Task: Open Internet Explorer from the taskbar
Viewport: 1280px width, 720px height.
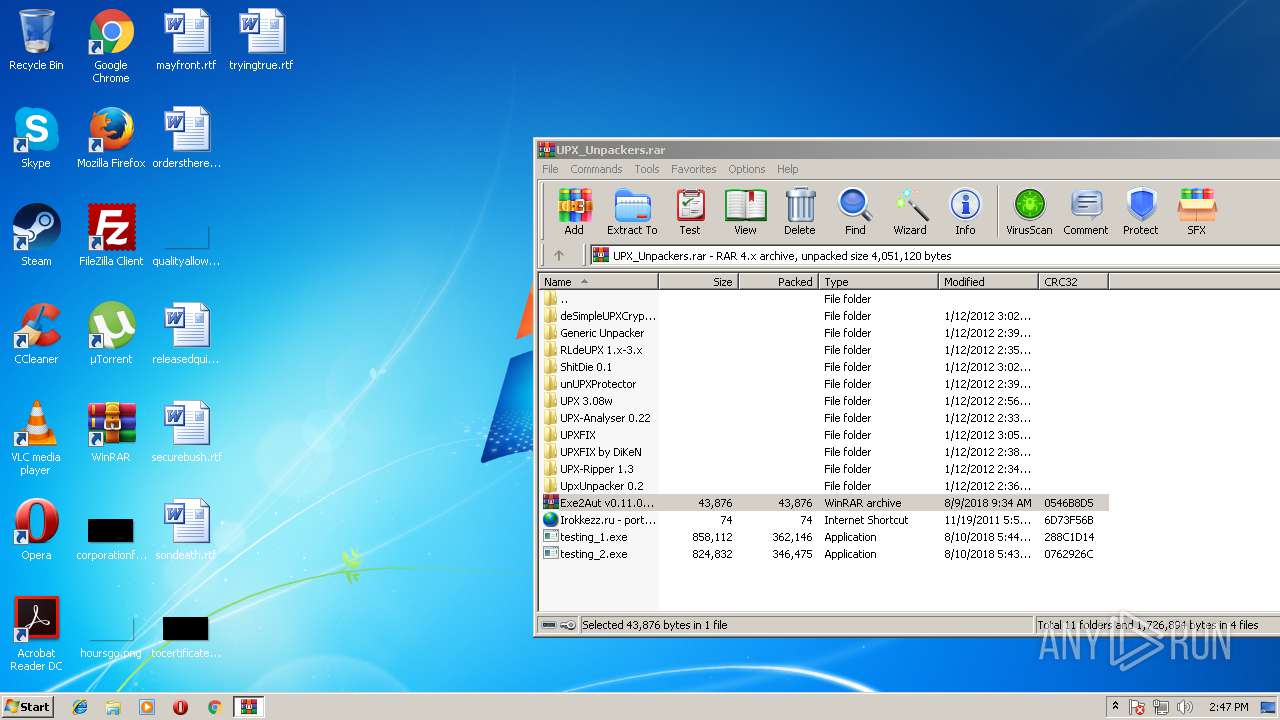Action: 80,707
